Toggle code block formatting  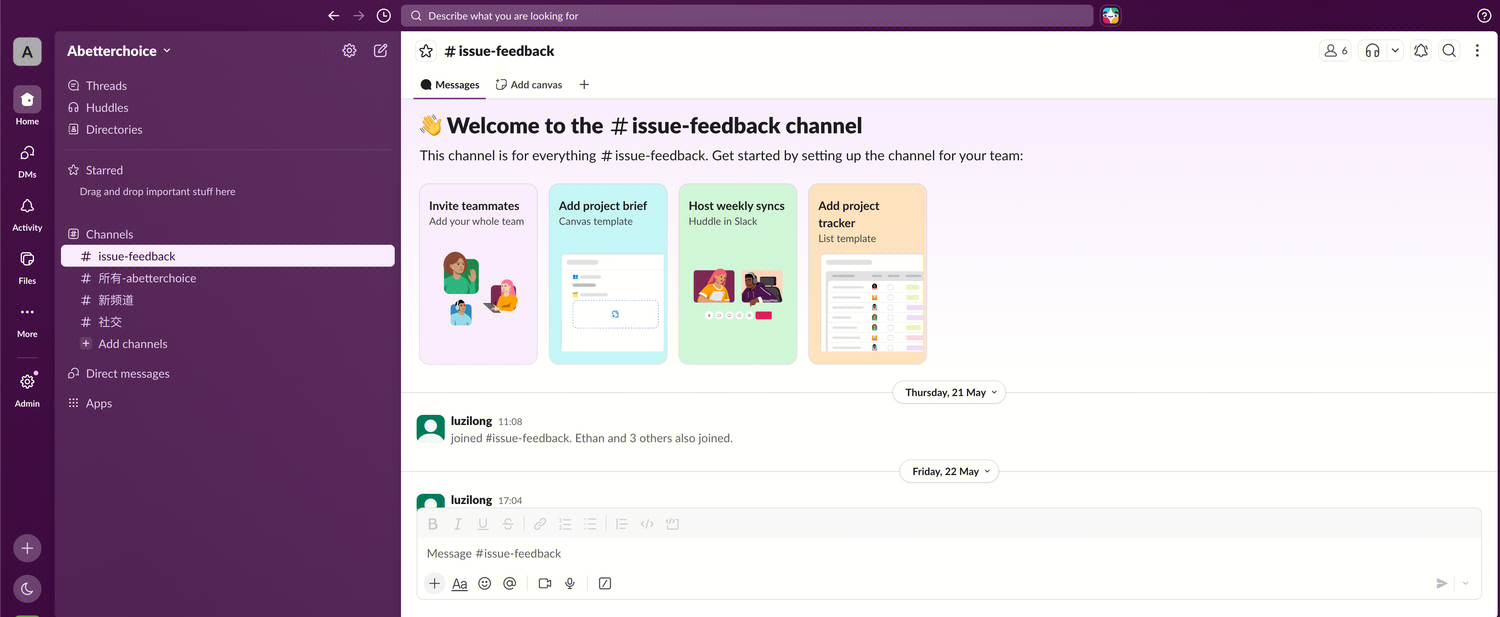[672, 524]
